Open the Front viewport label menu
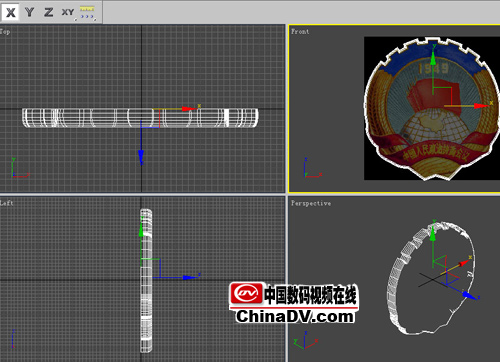This screenshot has width=500, height=362. (300, 32)
